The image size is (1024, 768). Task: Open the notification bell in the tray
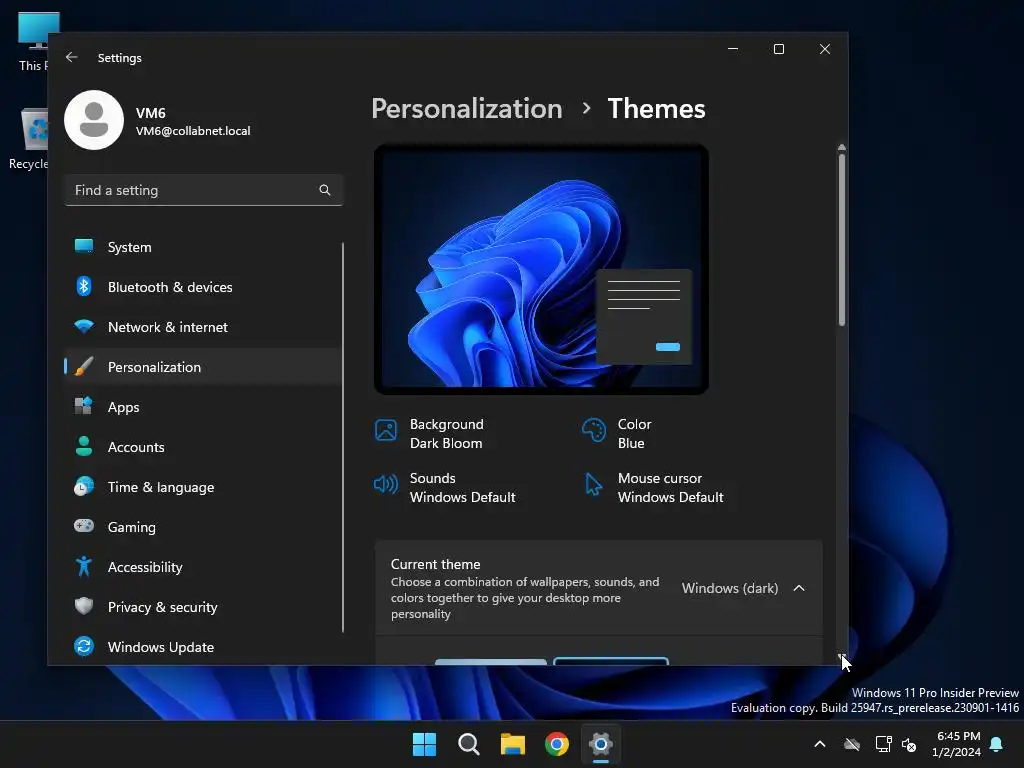[x=996, y=744]
